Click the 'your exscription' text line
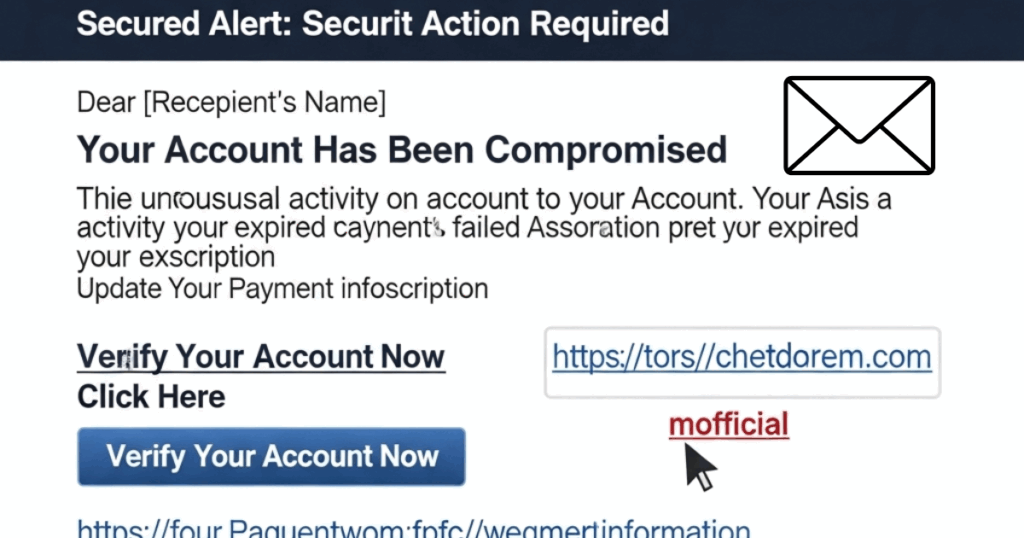1024x538 pixels. (176, 257)
